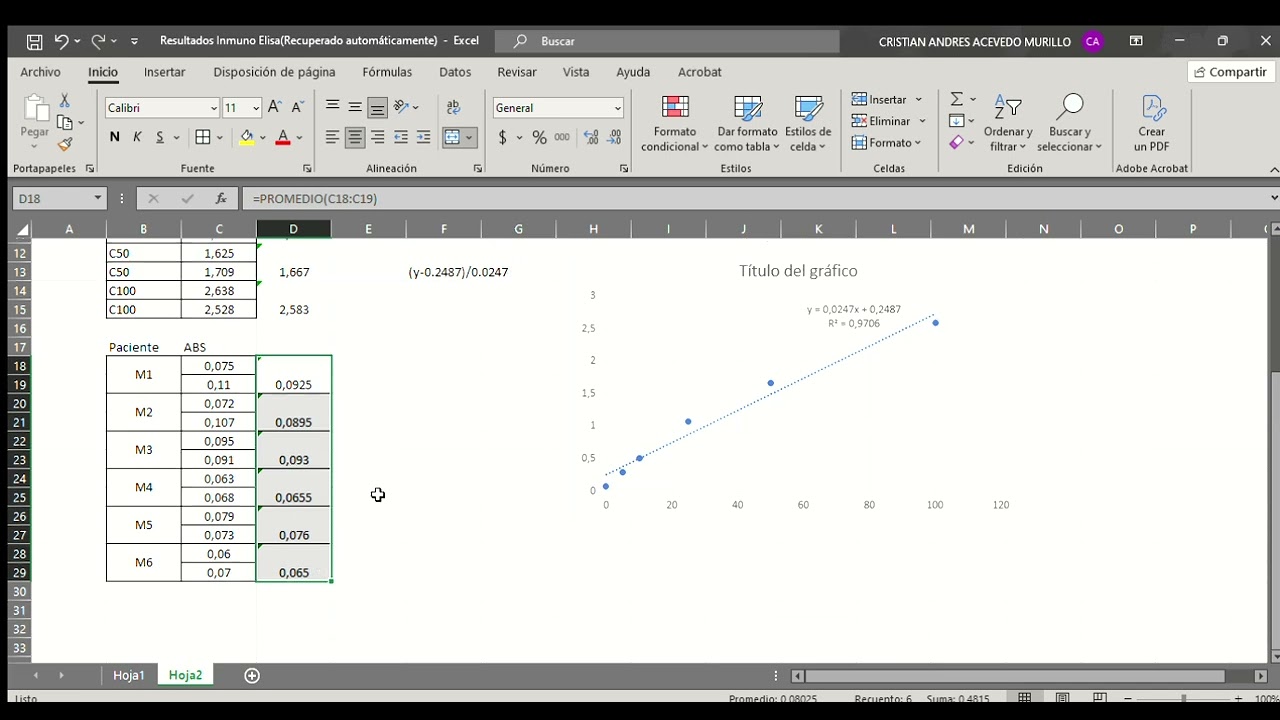Click the AutoSum sigma icon
The height and width of the screenshot is (720, 1280).
(x=957, y=99)
